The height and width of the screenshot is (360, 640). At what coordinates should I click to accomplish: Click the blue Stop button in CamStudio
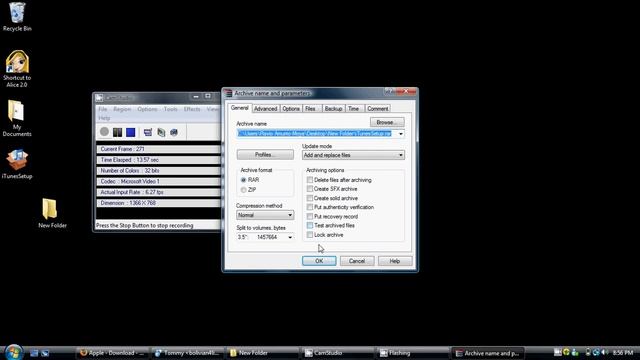(131, 132)
